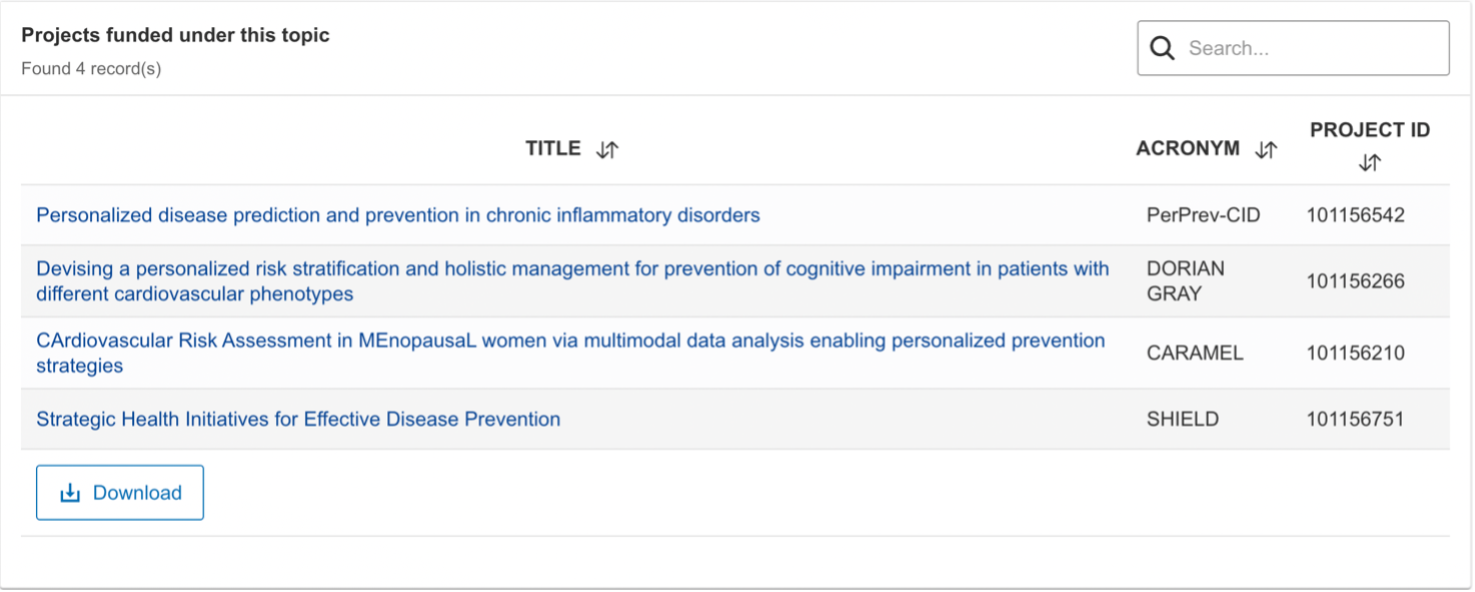
Task: Open Strategic Health Initiatives project link
Action: pyautogui.click(x=298, y=419)
